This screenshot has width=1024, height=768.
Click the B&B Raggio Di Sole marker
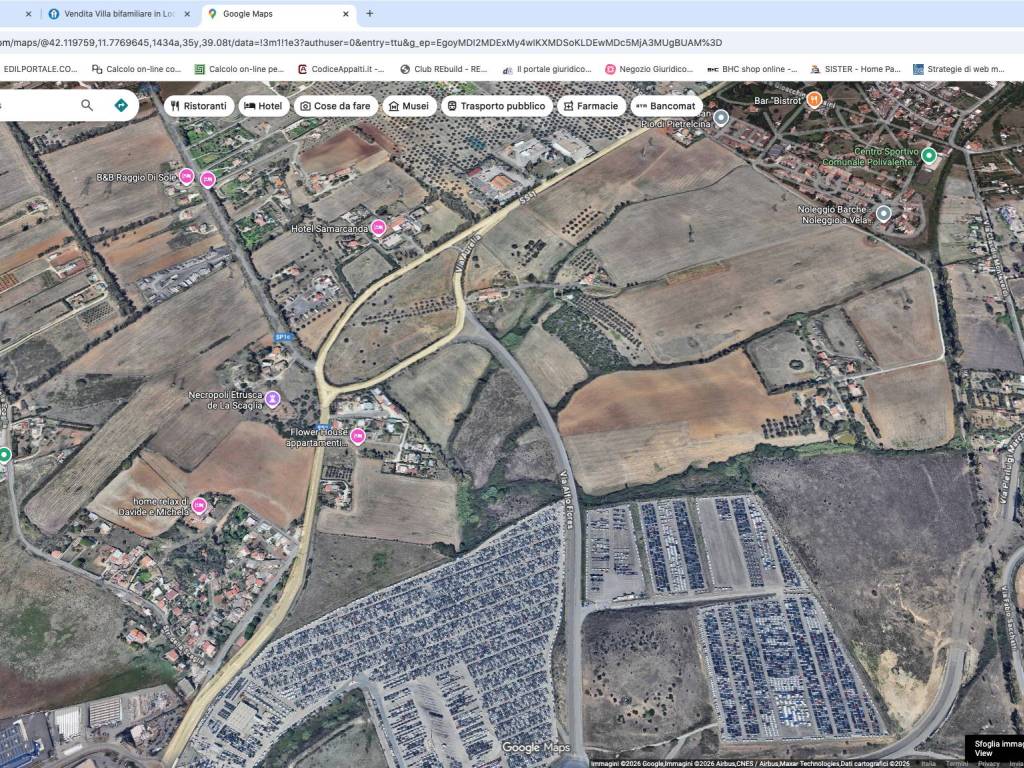(187, 177)
